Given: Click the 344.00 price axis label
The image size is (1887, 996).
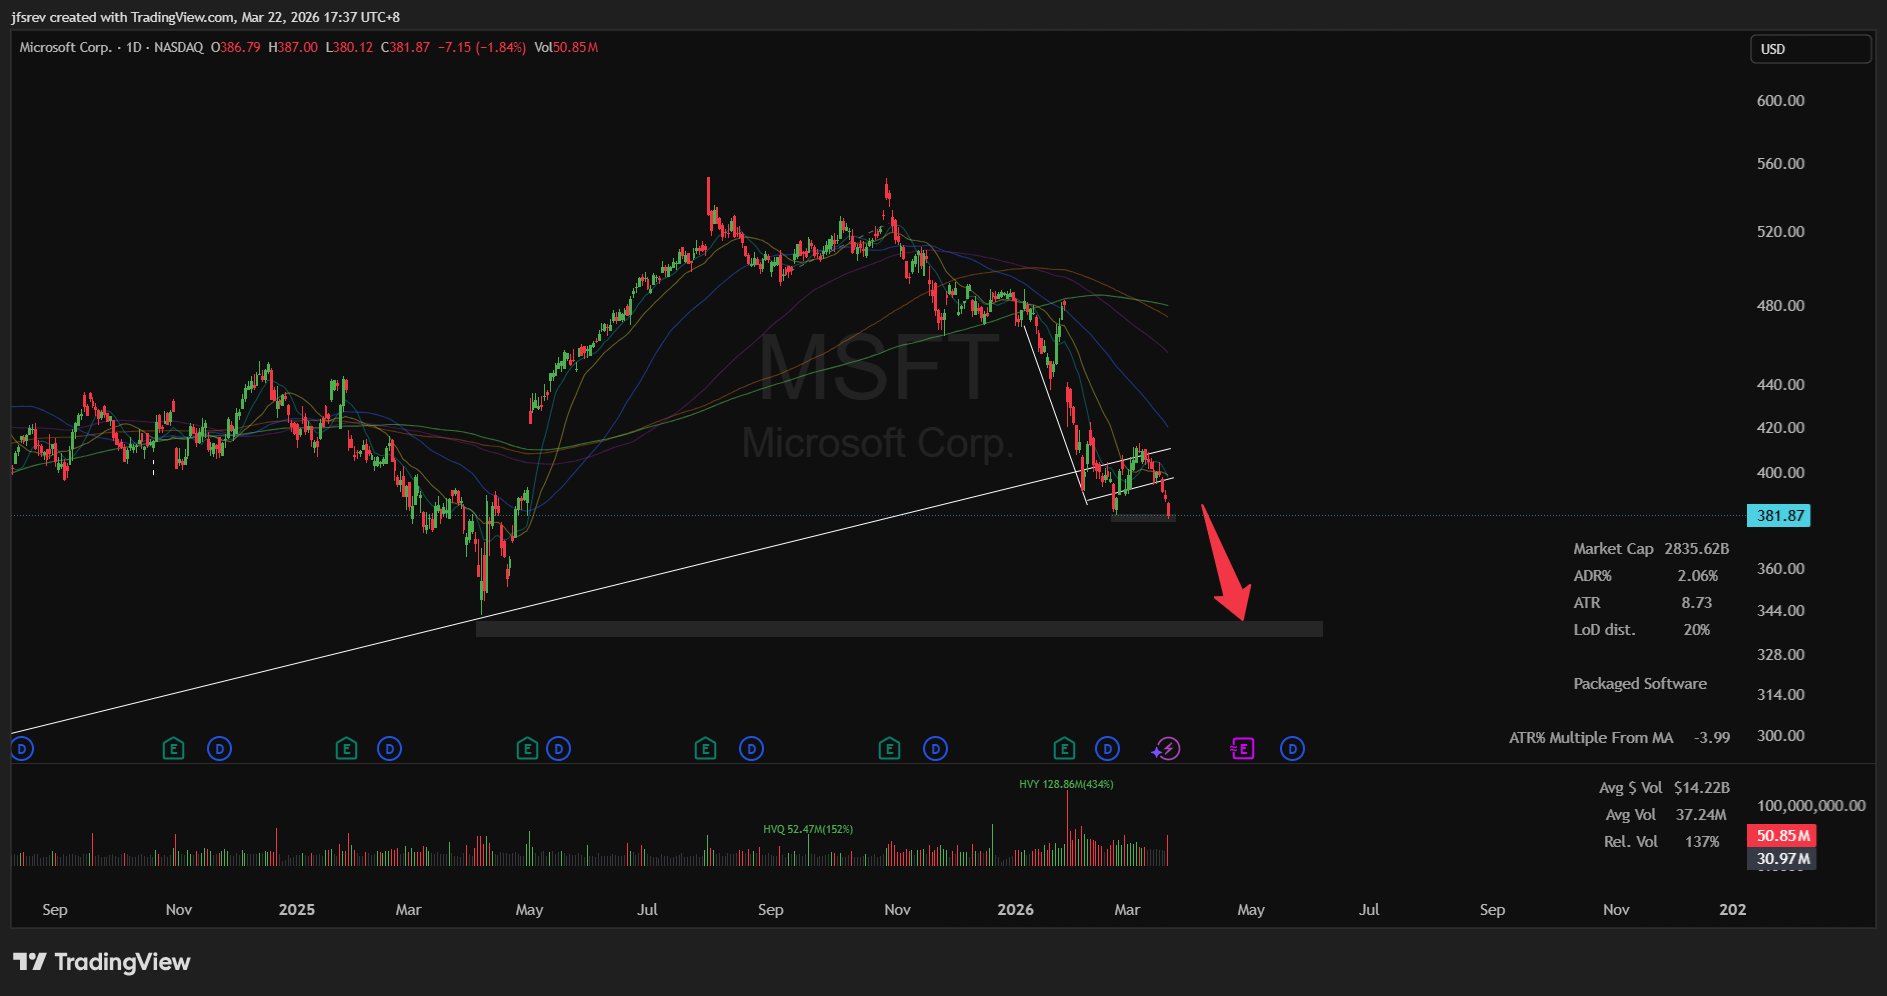Looking at the screenshot, I should 1781,611.
